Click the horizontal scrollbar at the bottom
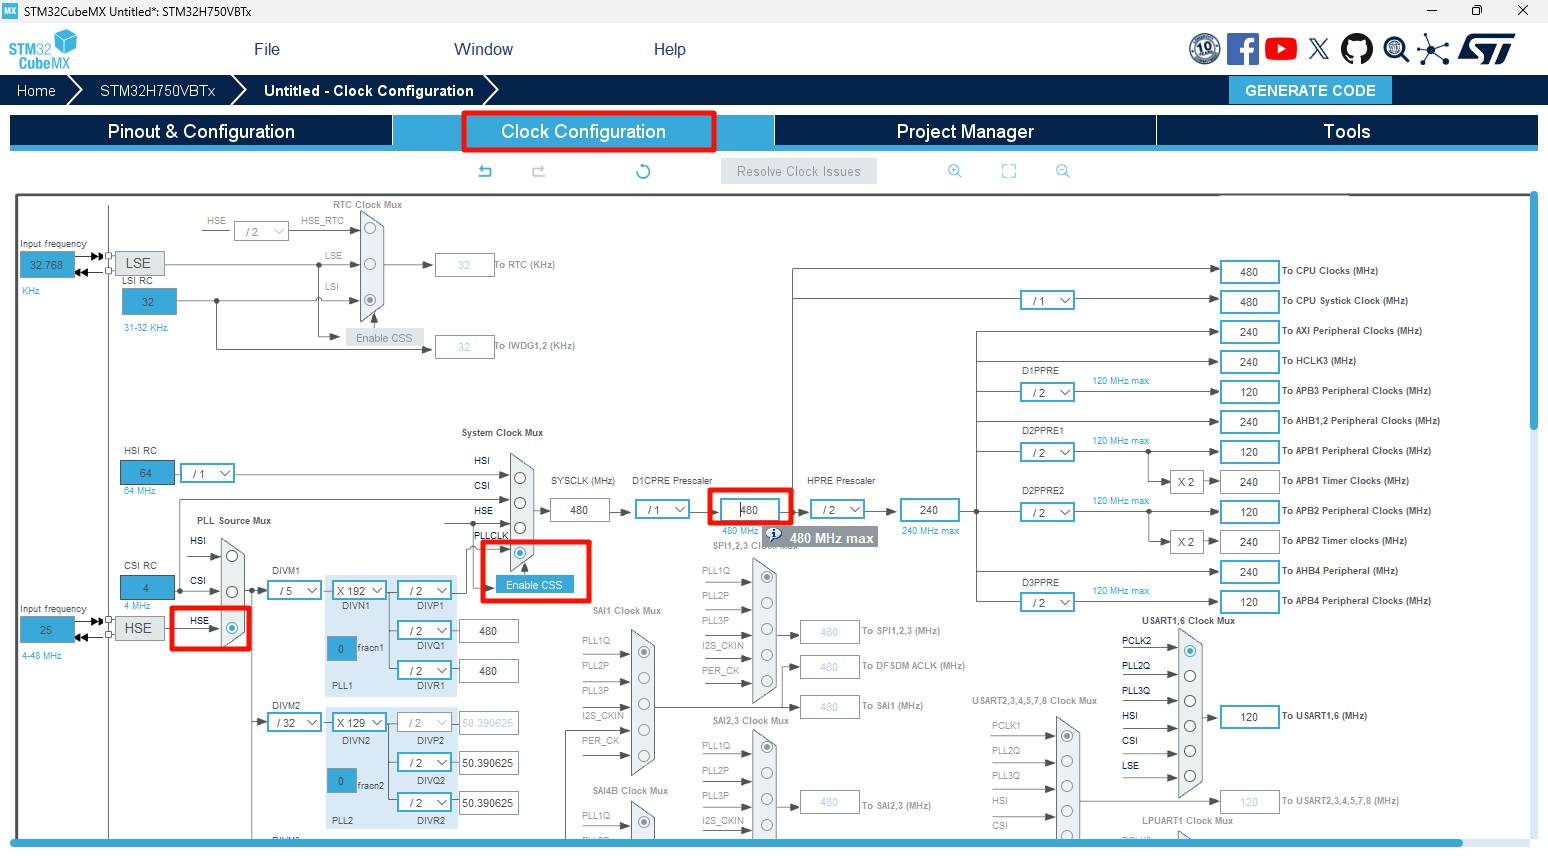Image resolution: width=1548 pixels, height=856 pixels. [x=738, y=843]
